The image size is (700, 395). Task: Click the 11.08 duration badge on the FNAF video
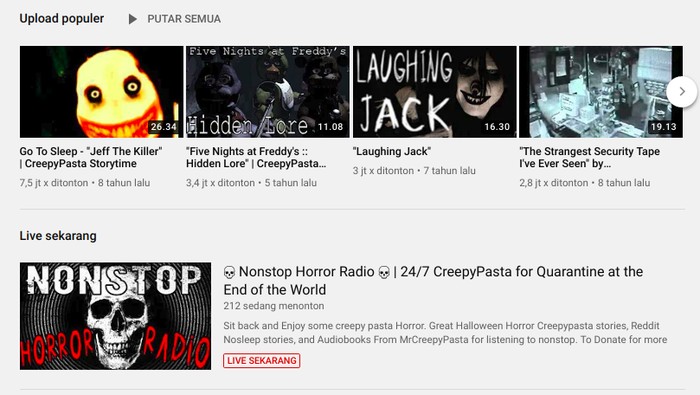pyautogui.click(x=330, y=127)
